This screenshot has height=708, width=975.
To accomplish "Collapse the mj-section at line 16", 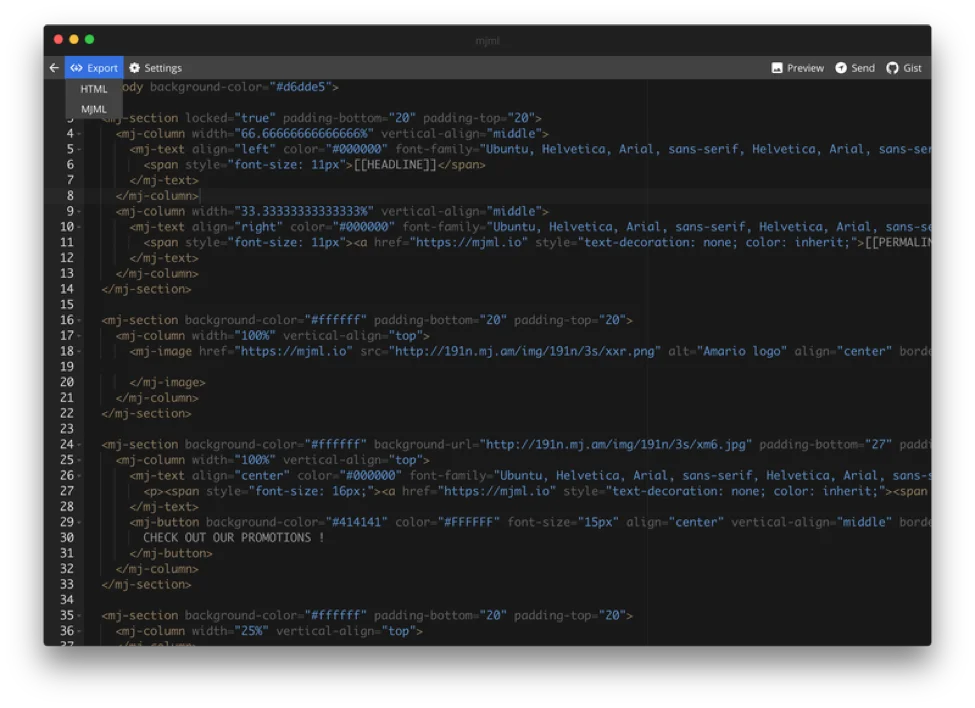I will pyautogui.click(x=79, y=321).
